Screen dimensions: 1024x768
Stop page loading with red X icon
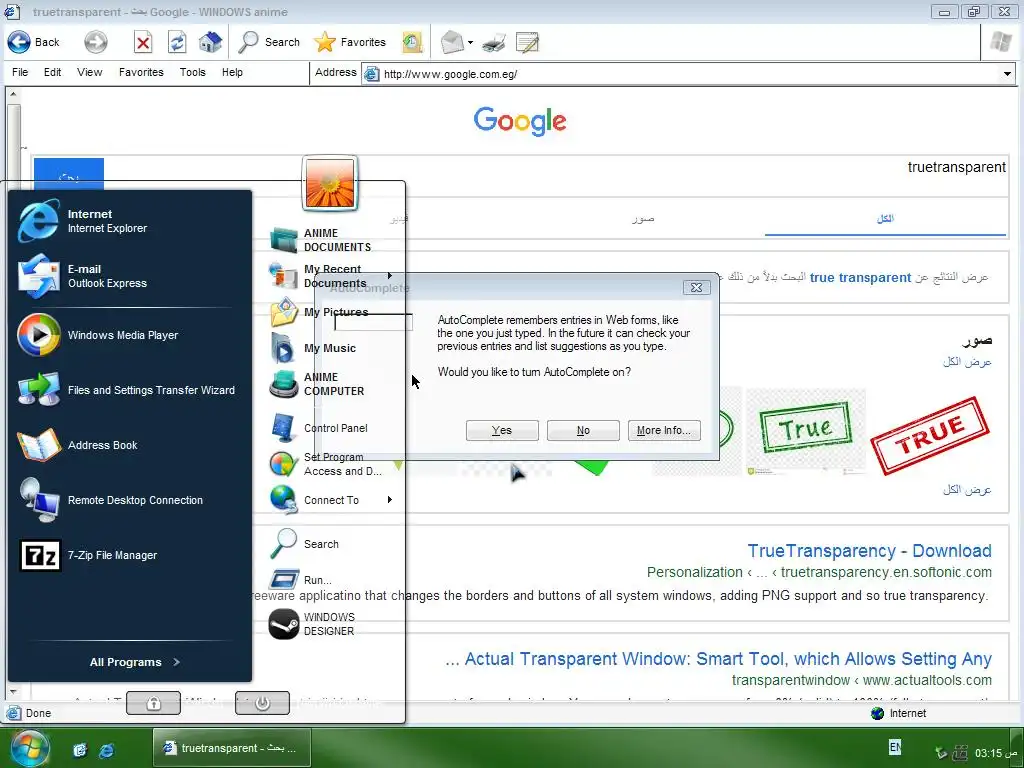point(143,43)
